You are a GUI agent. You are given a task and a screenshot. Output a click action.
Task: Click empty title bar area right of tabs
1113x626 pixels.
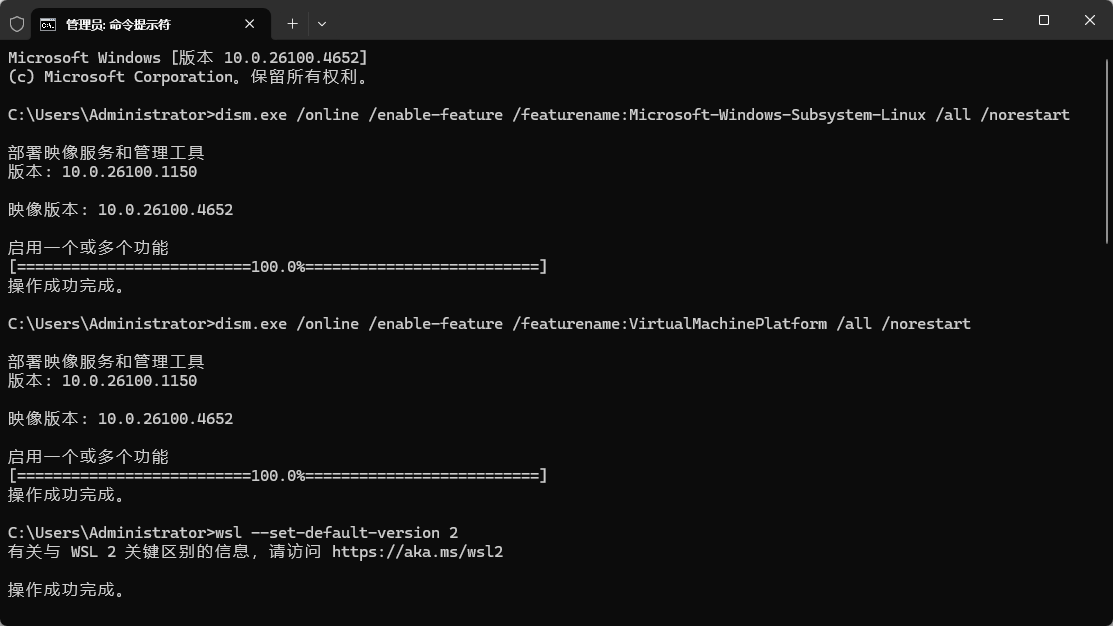point(650,20)
